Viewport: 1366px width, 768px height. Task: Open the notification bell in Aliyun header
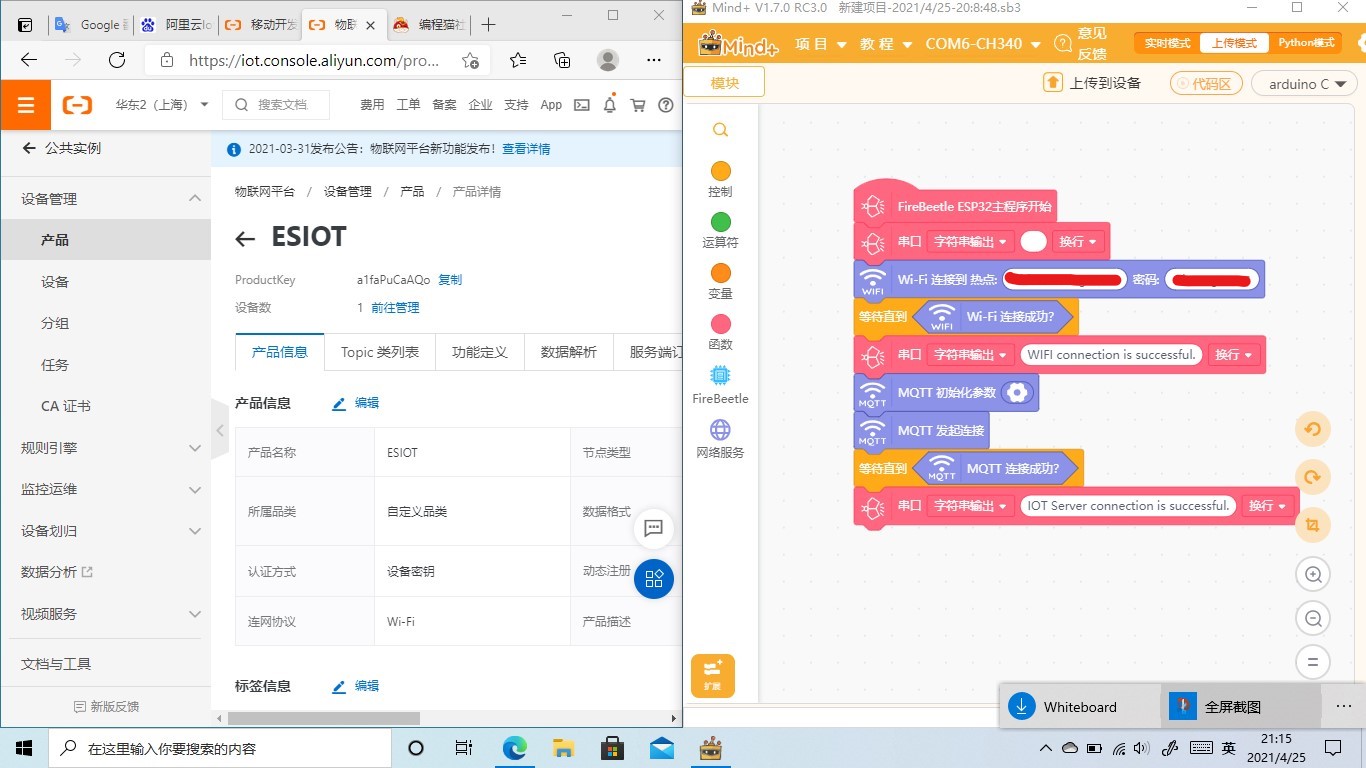(x=610, y=105)
